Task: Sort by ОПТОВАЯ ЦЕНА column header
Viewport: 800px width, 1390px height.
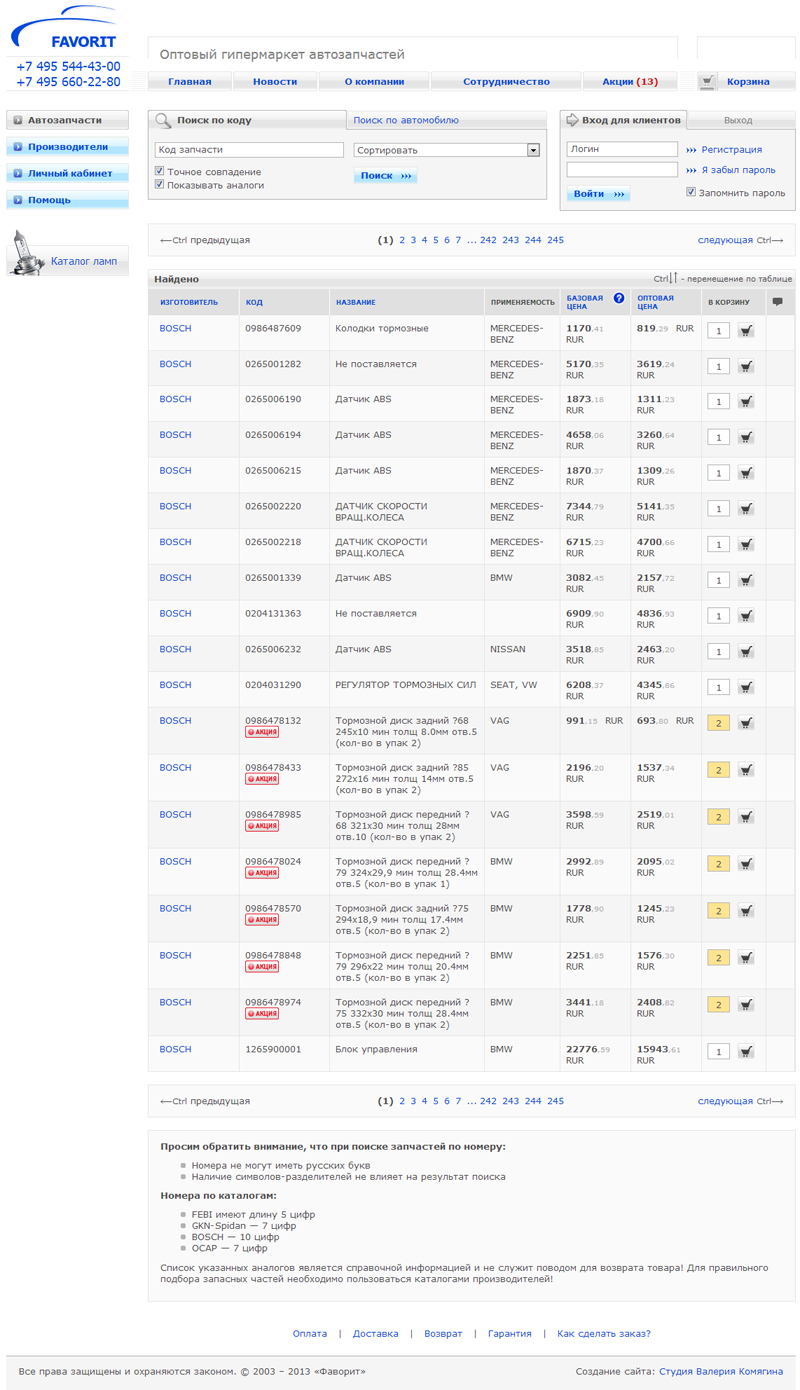Action: (x=655, y=302)
